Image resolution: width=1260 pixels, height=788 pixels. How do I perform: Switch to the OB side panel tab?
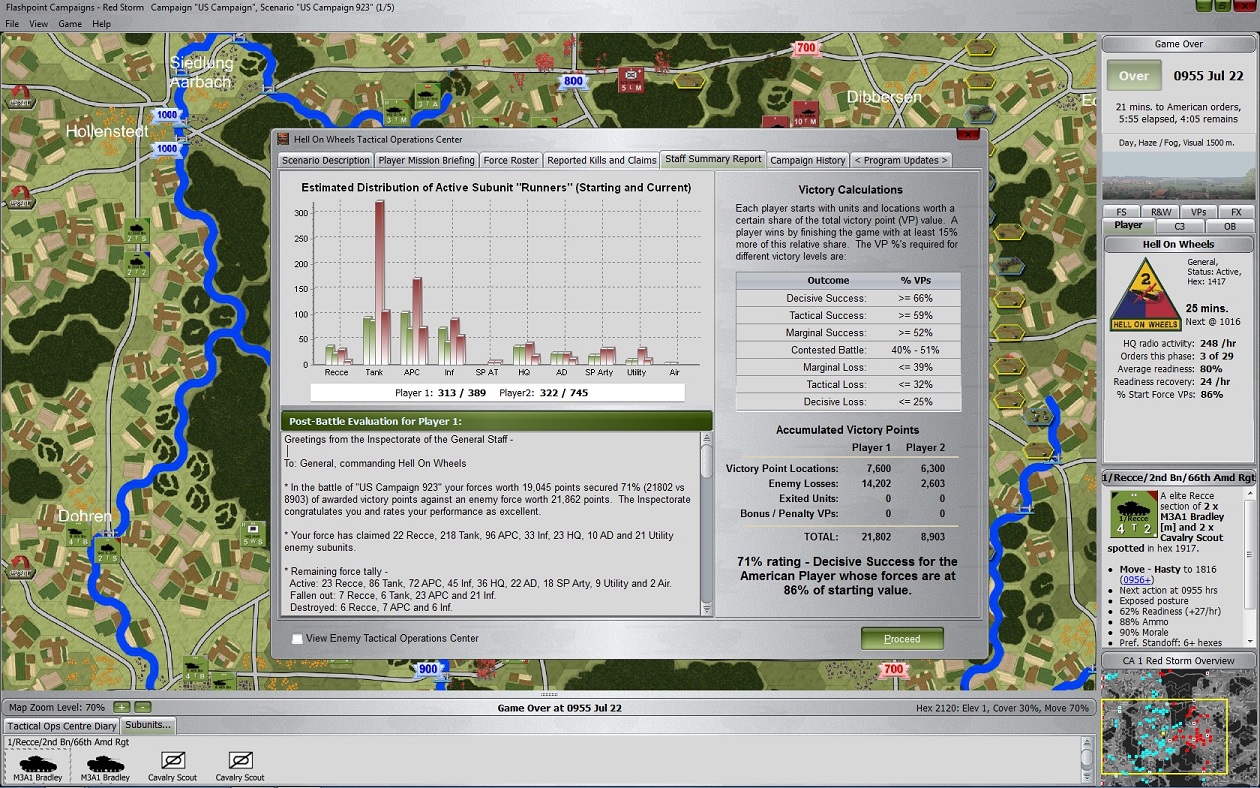[x=1230, y=226]
